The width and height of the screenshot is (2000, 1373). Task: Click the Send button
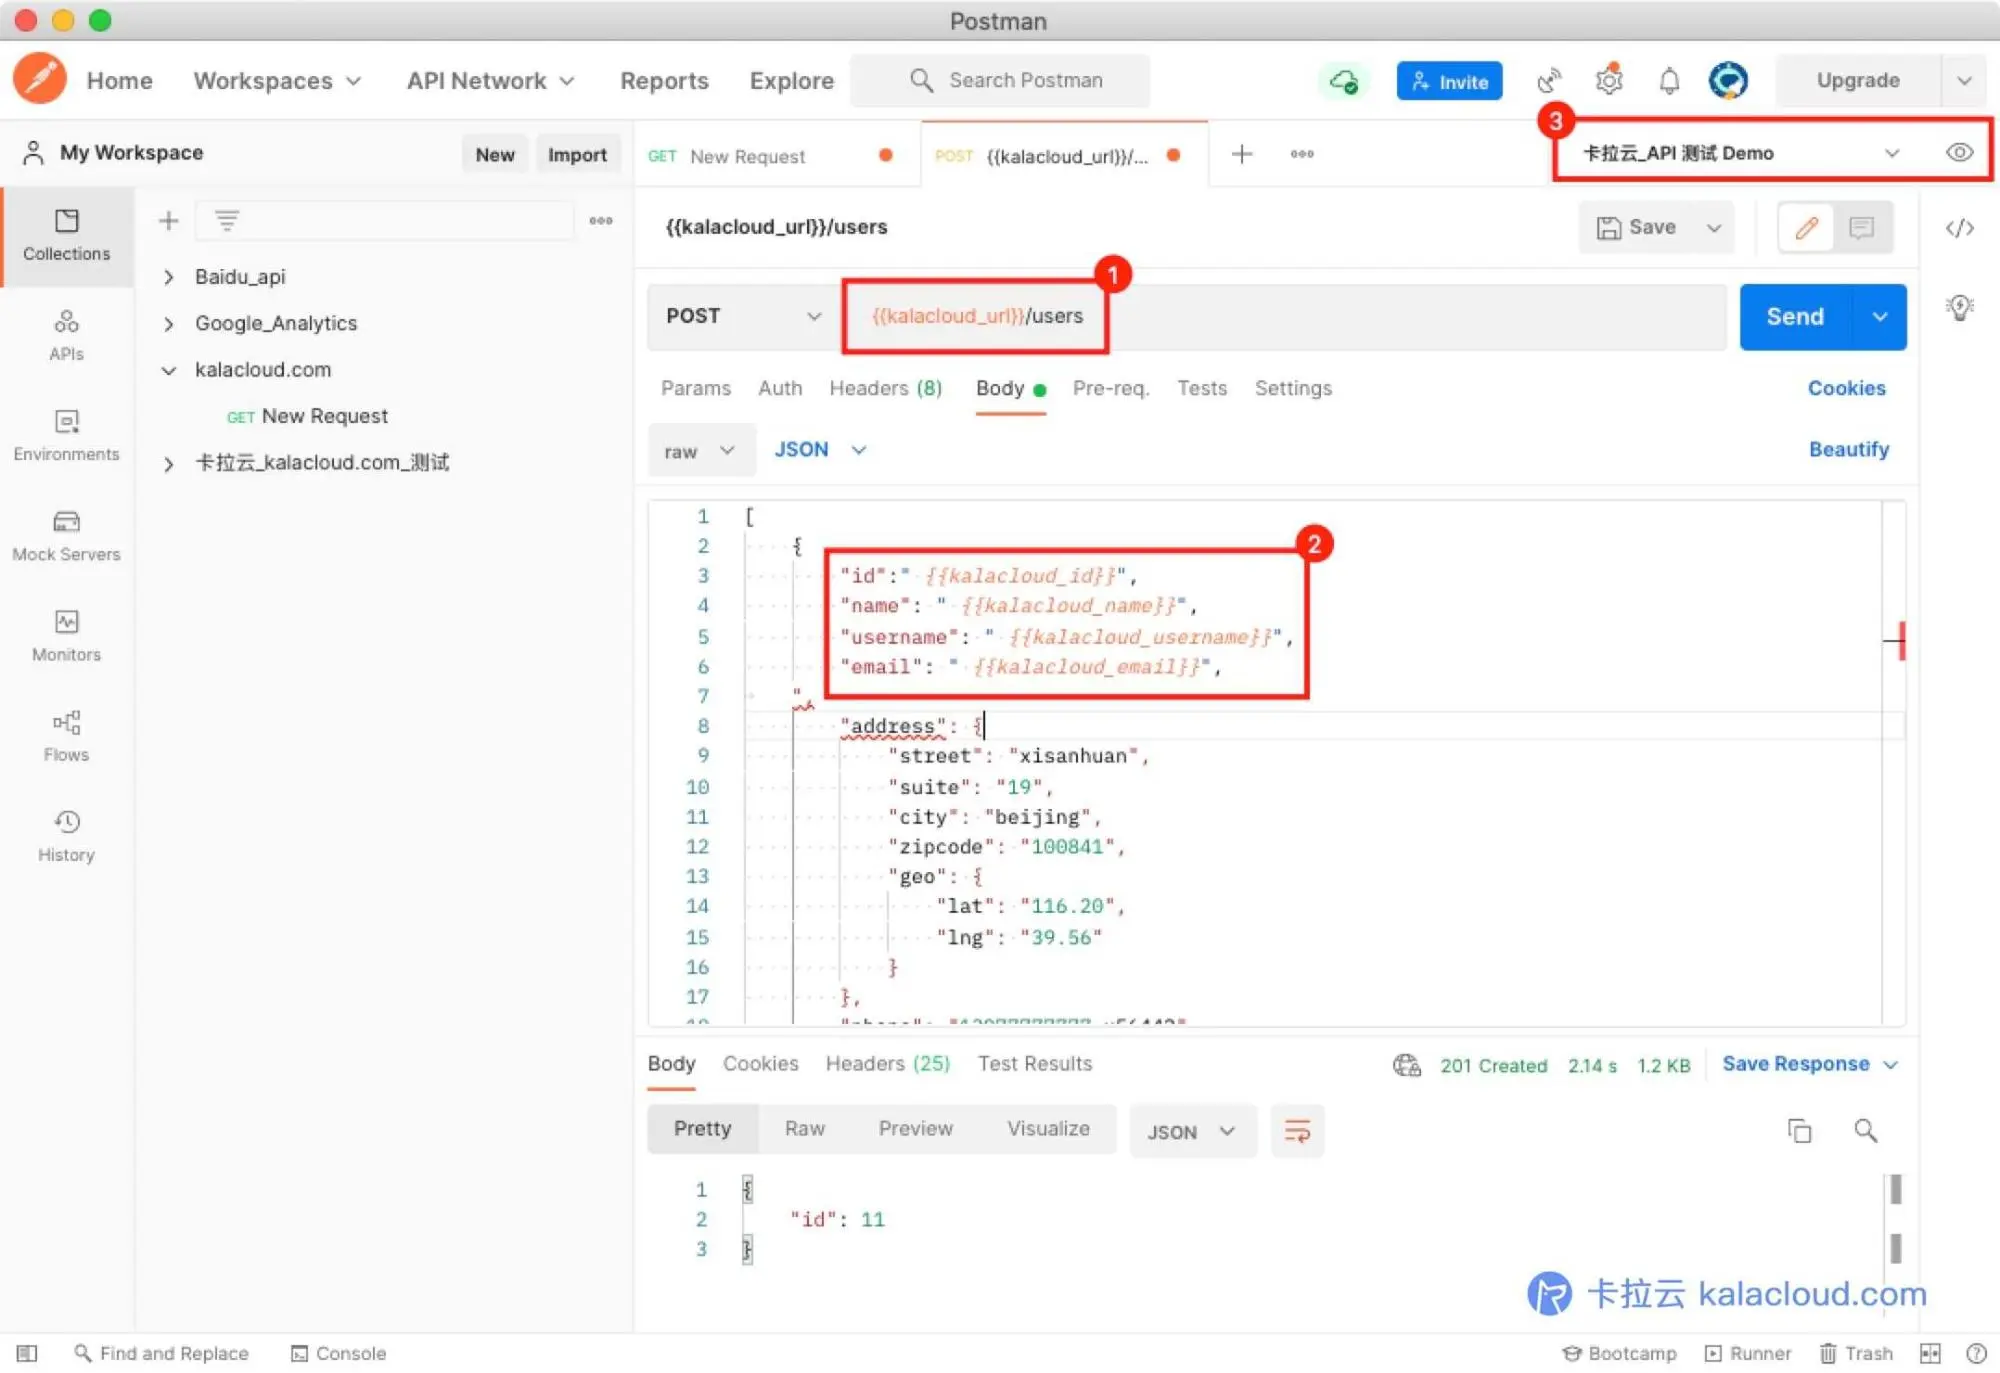(x=1795, y=316)
